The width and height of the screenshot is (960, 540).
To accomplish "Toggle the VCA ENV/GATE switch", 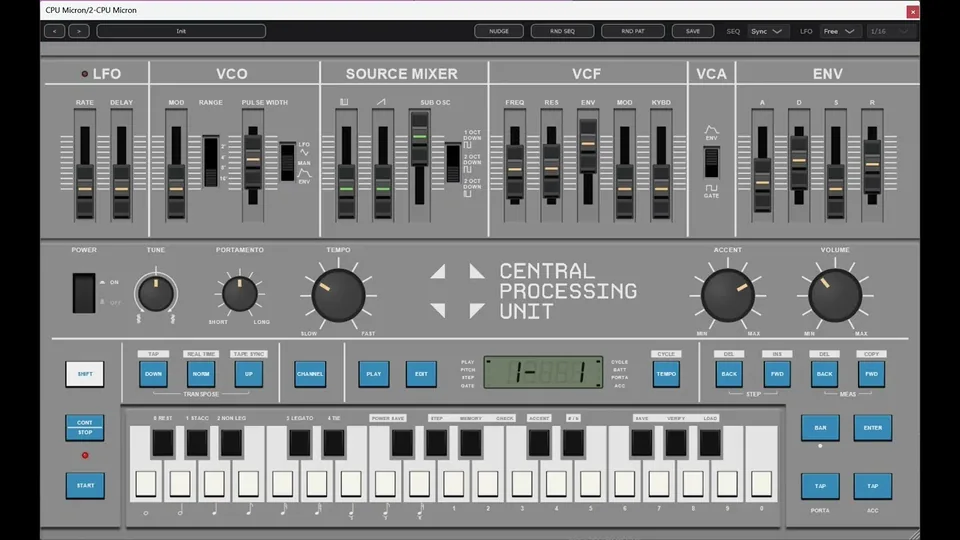I will point(711,162).
